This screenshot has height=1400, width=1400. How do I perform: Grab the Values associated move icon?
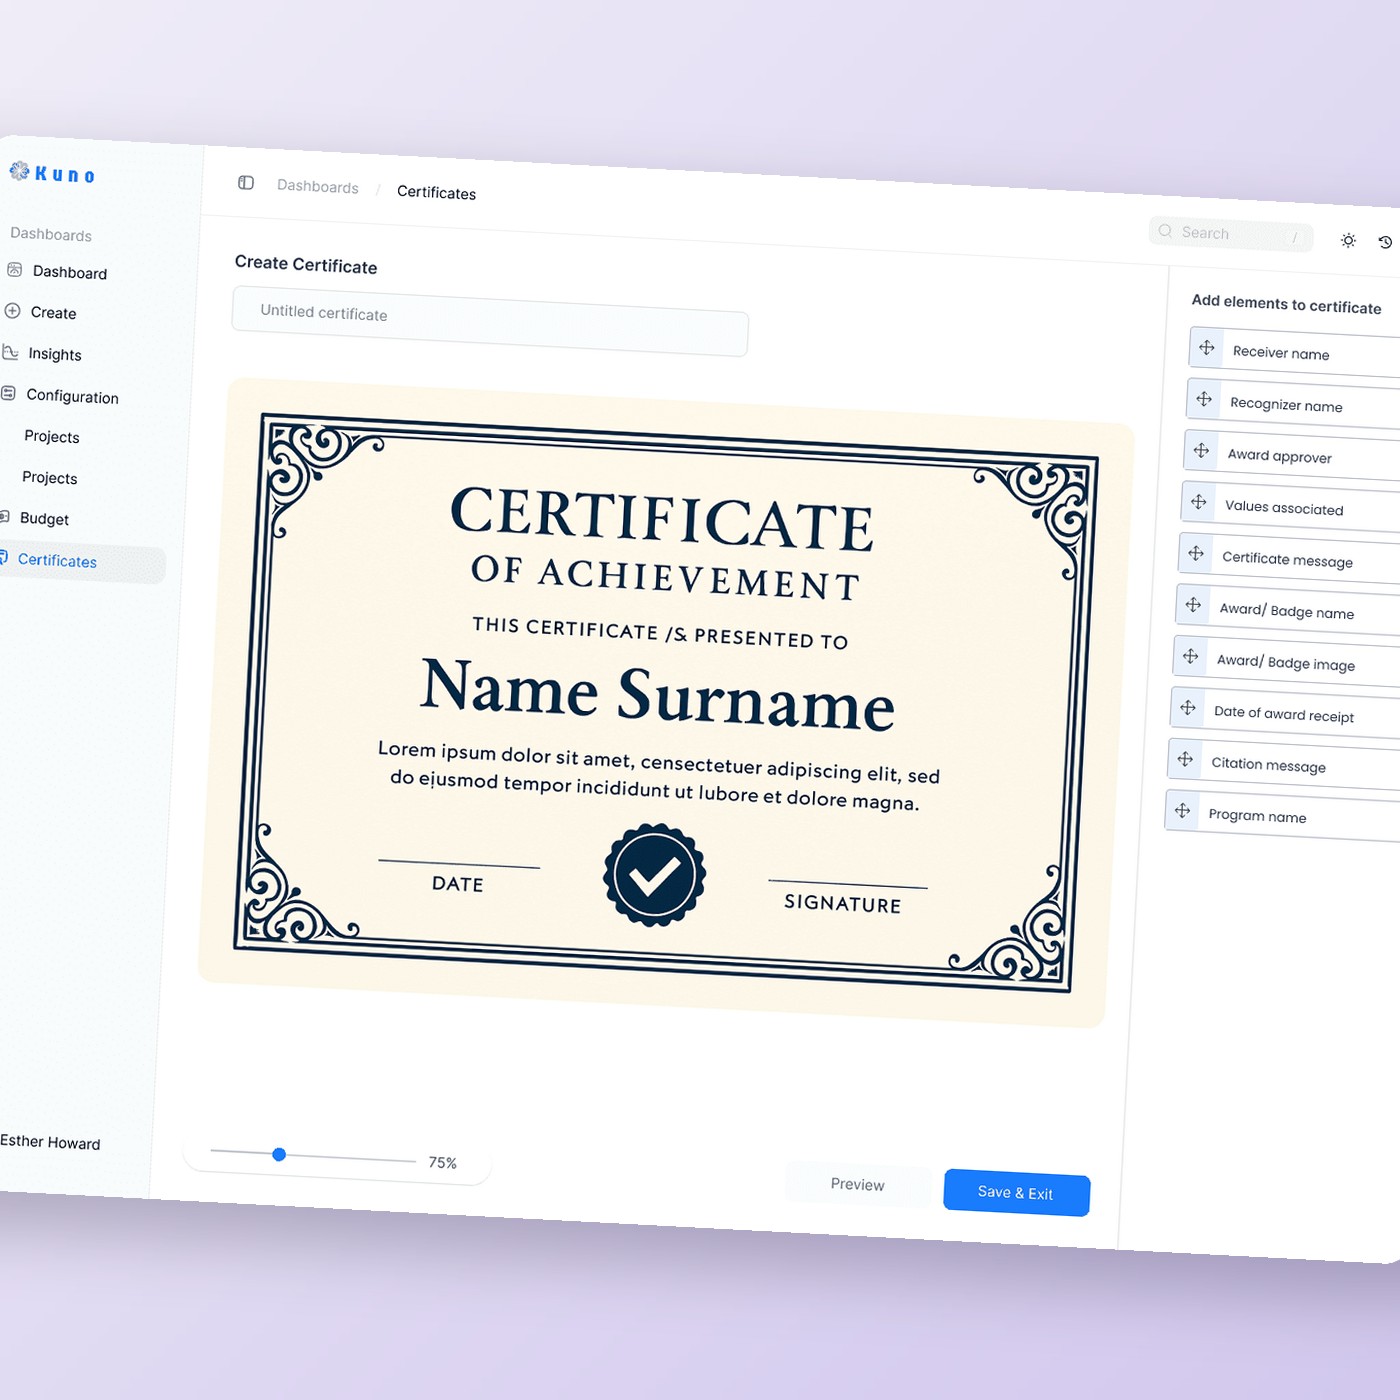1199,501
